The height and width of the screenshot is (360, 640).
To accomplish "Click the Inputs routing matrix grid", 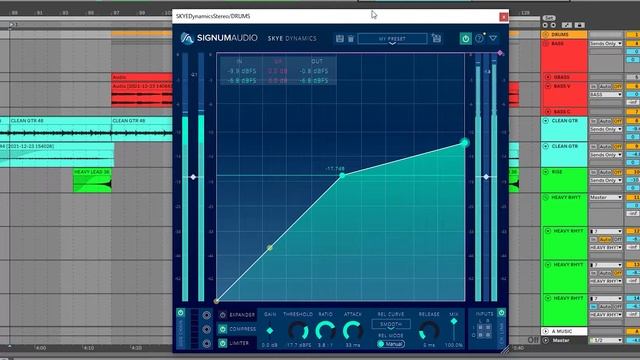I will pyautogui.click(x=485, y=331).
